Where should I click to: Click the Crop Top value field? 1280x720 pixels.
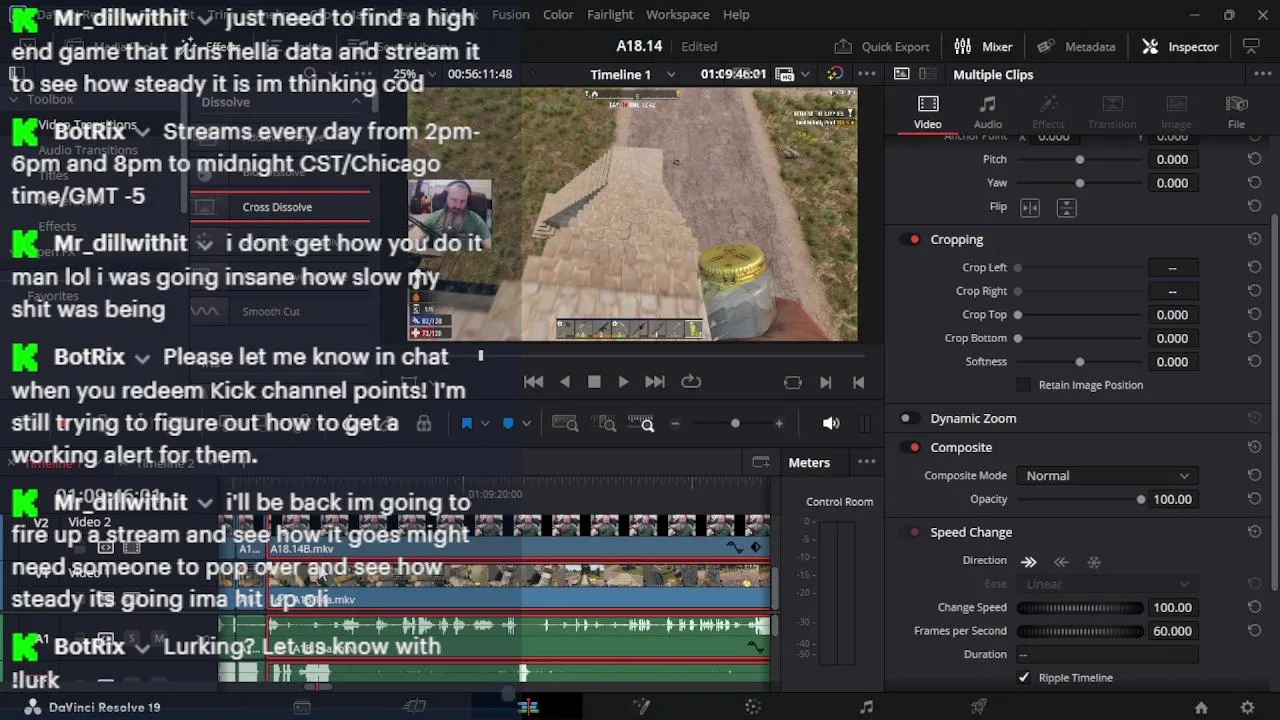pos(1172,315)
